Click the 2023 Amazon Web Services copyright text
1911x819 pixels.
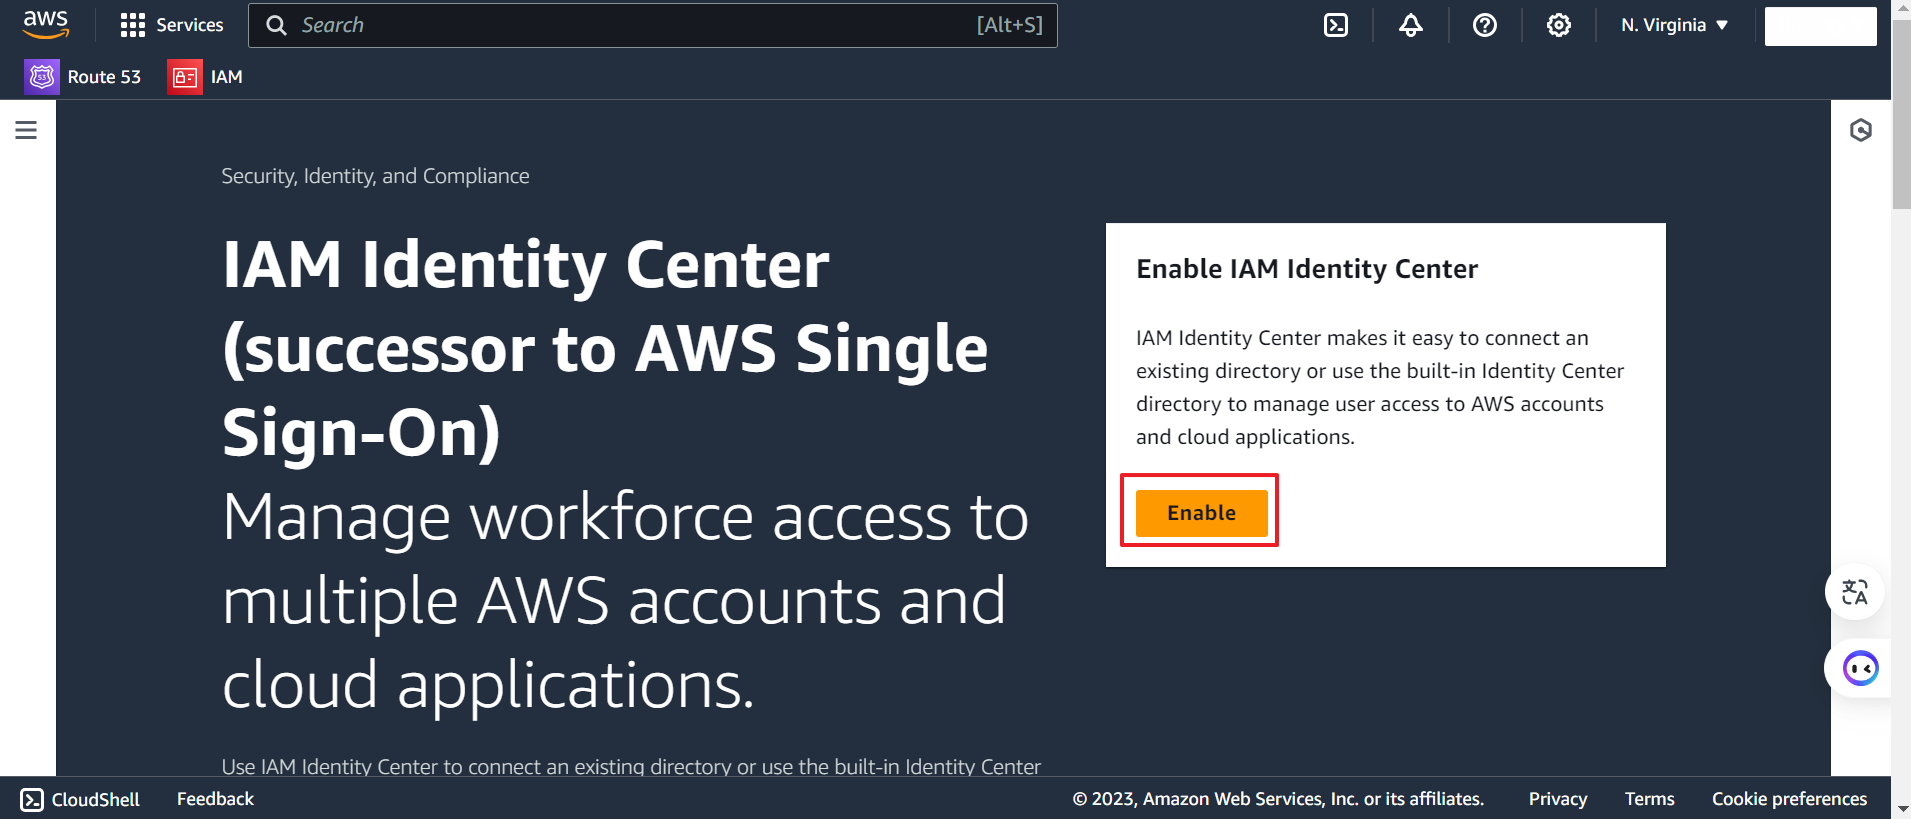coord(1278,799)
